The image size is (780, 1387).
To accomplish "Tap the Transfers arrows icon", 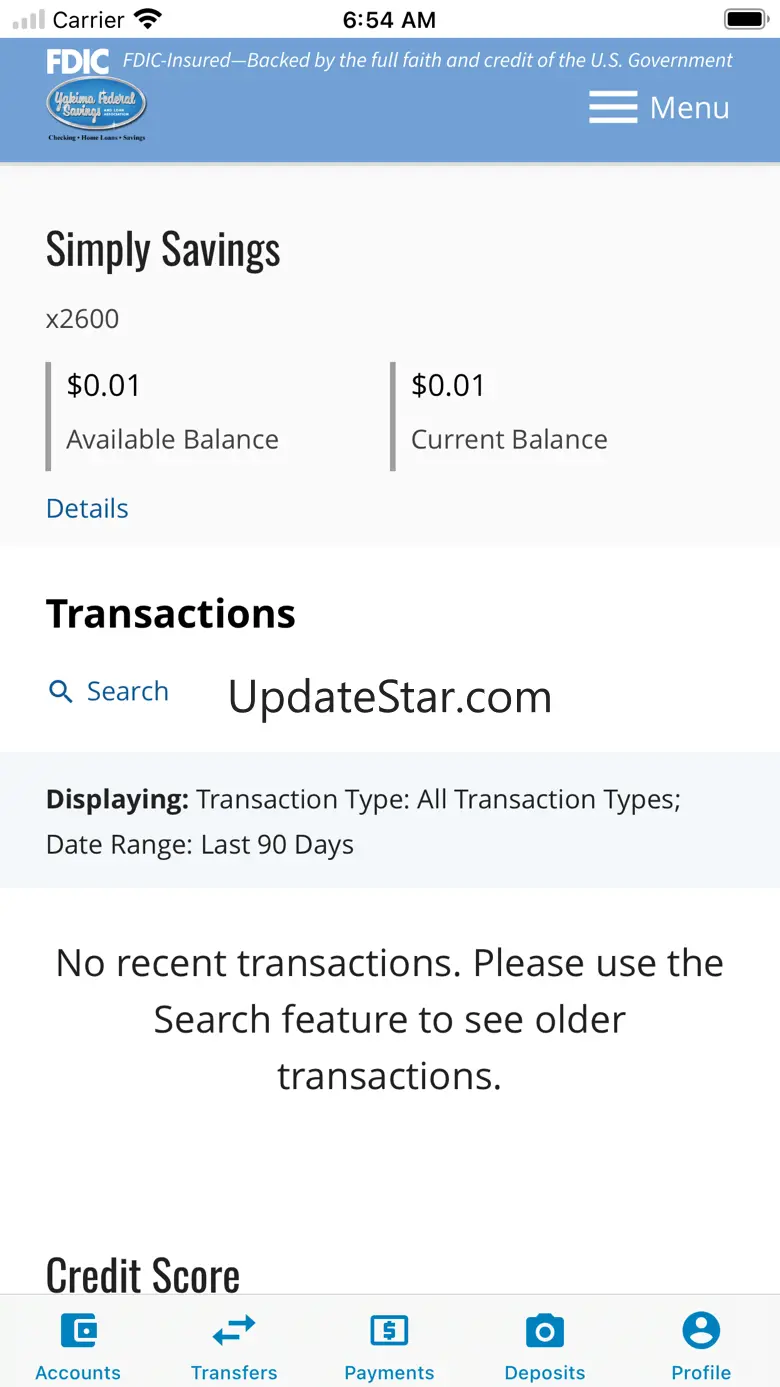I will 234,1331.
